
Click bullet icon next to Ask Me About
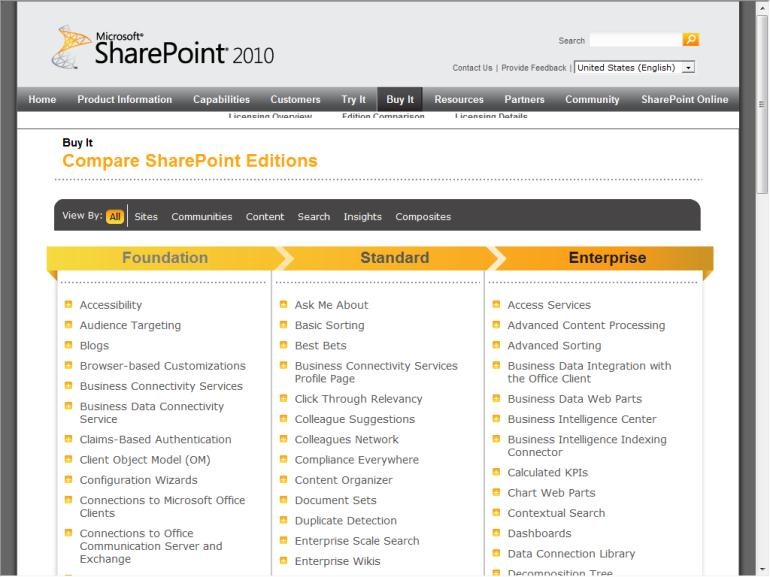pos(283,304)
